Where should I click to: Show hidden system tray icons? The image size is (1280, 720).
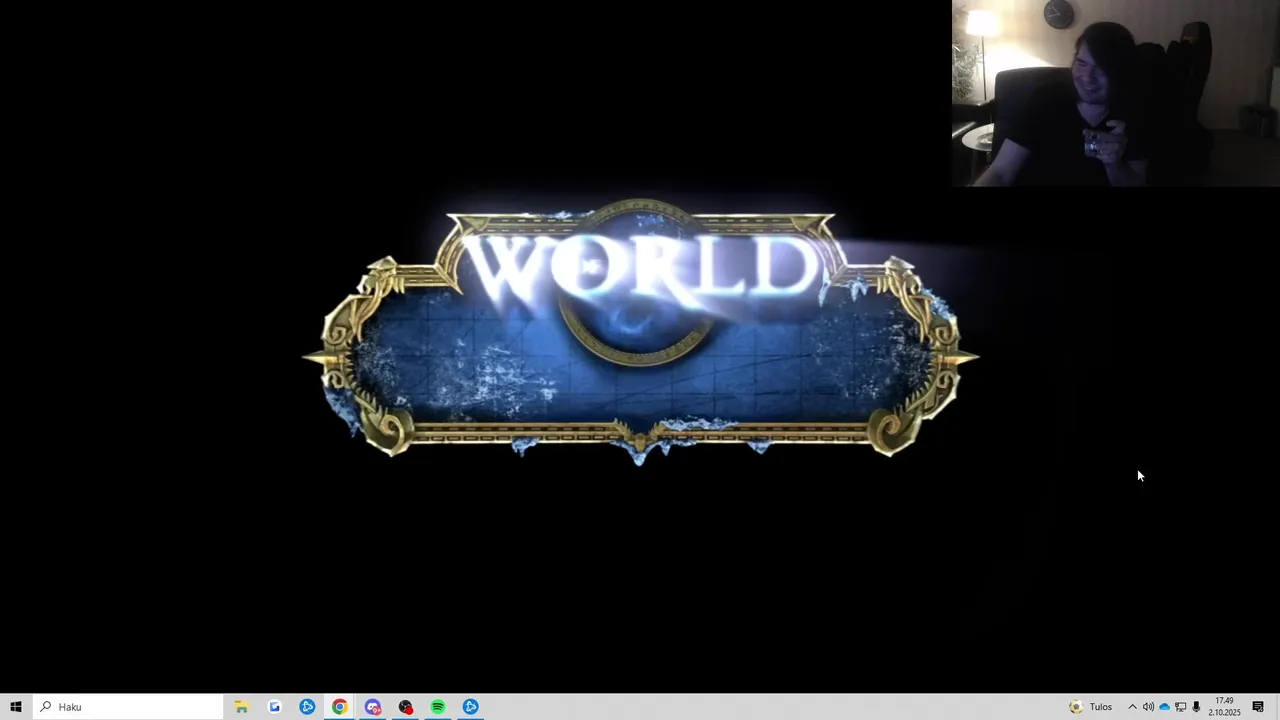point(1132,707)
